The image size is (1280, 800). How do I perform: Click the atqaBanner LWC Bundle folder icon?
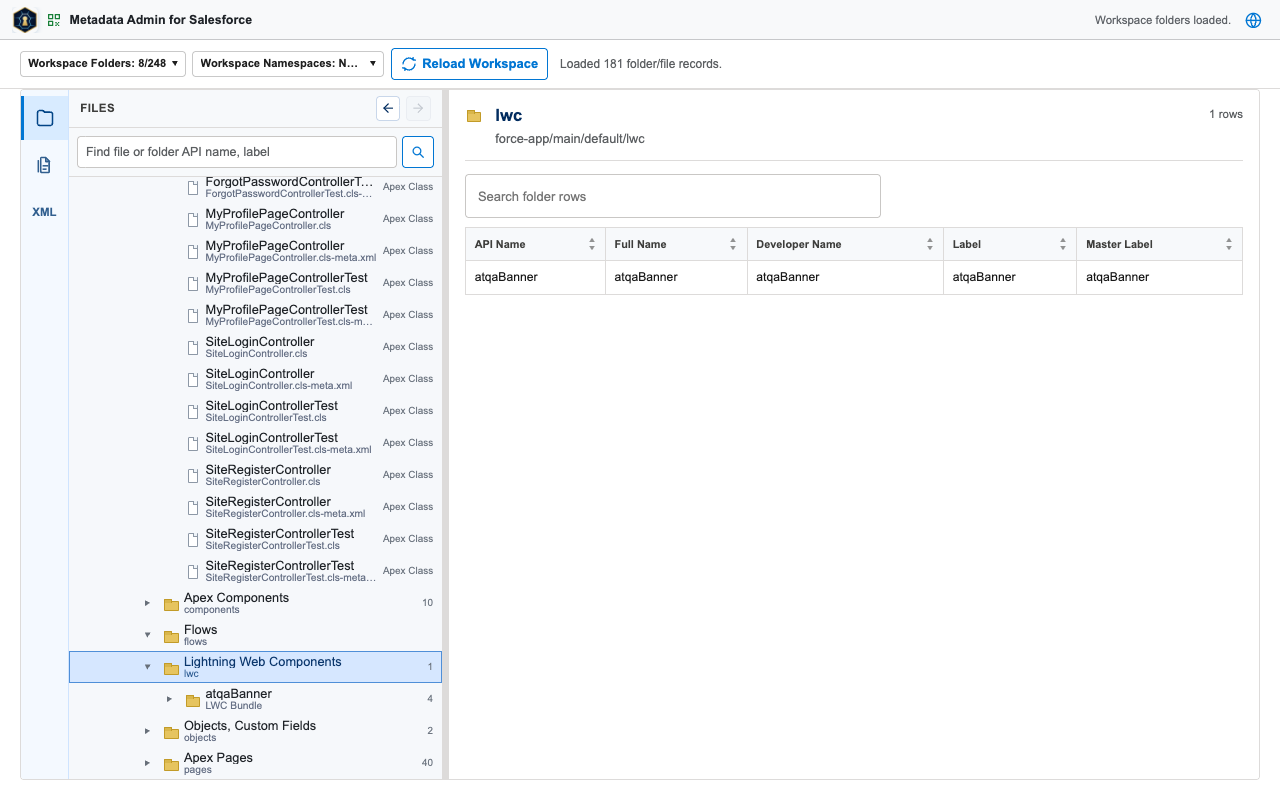point(193,701)
